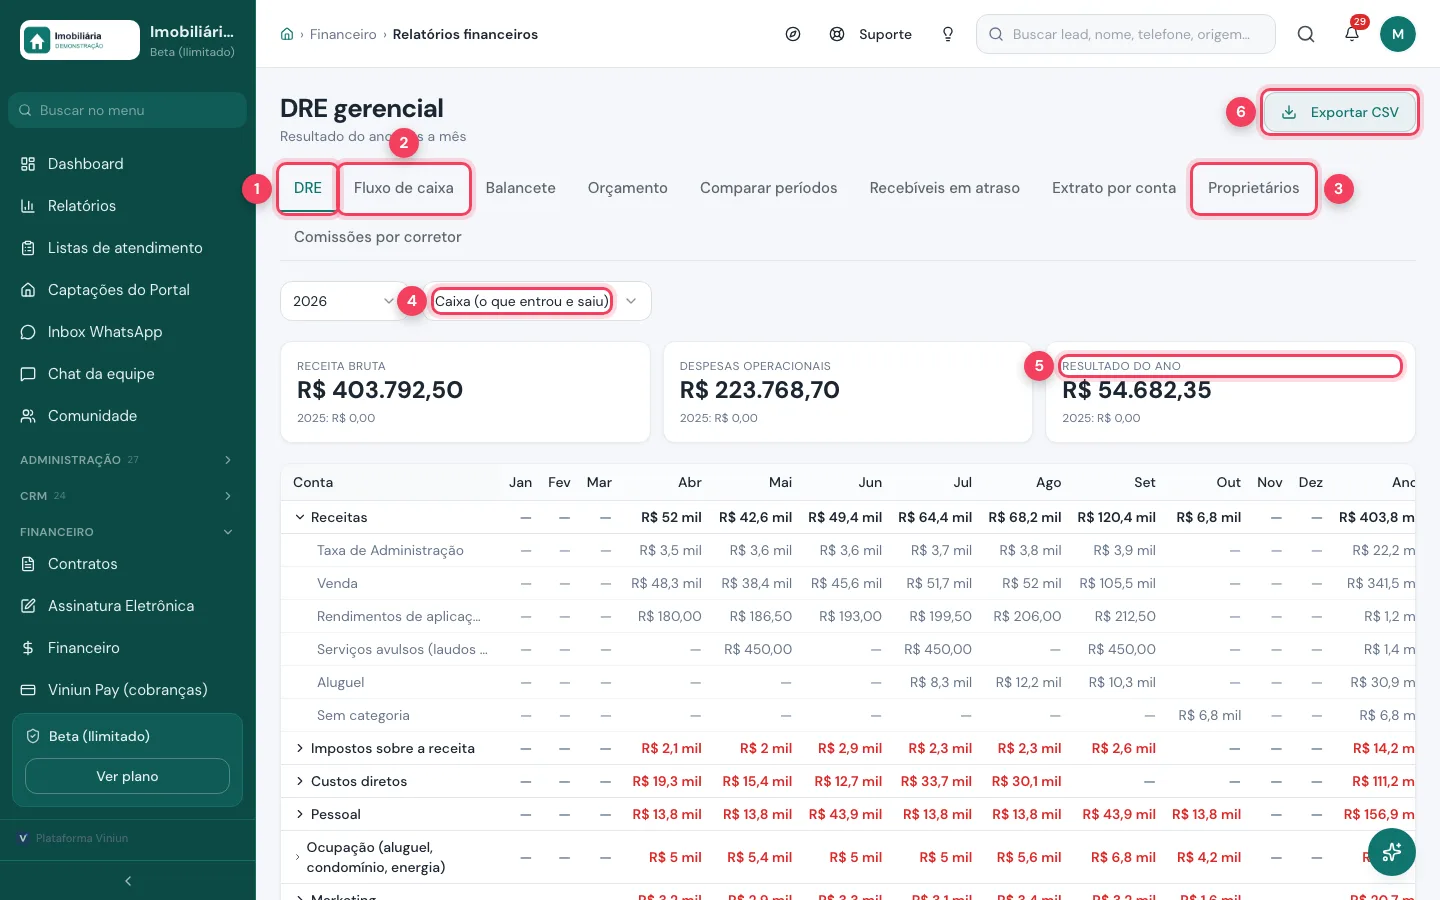1440x900 pixels.
Task: Expand the CRM sidebar section
Action: click(128, 496)
